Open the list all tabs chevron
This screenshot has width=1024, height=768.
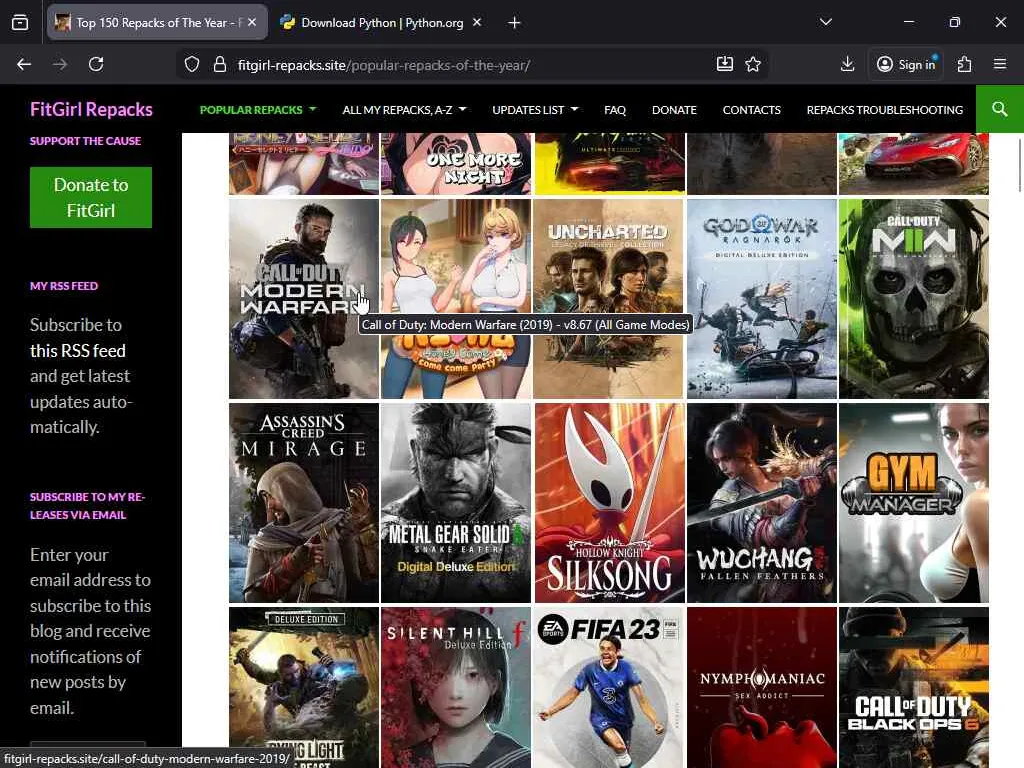coord(826,22)
